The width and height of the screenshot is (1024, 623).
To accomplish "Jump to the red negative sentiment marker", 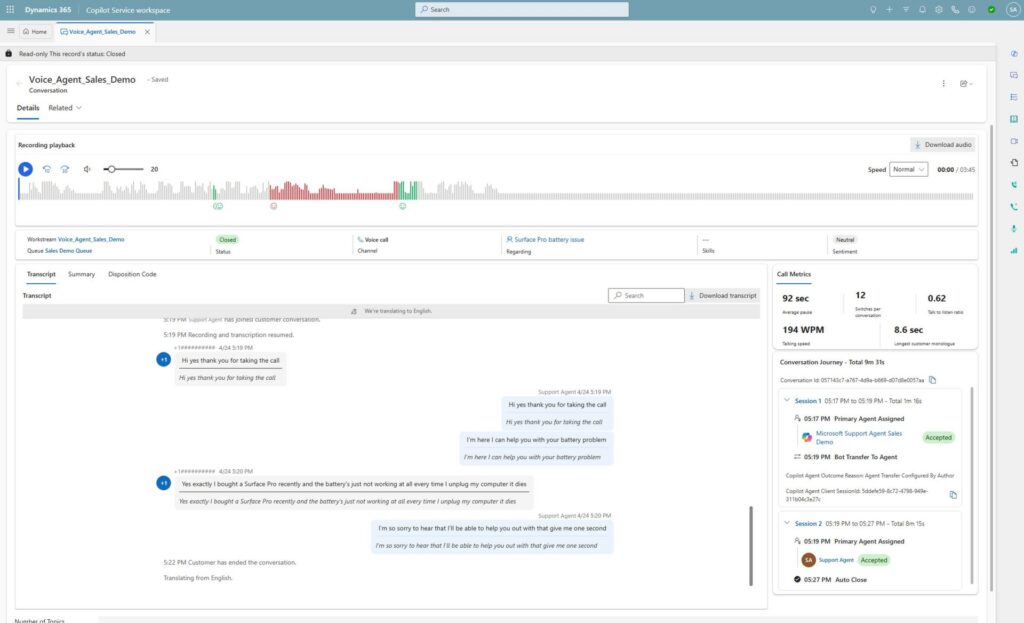I will 274,206.
